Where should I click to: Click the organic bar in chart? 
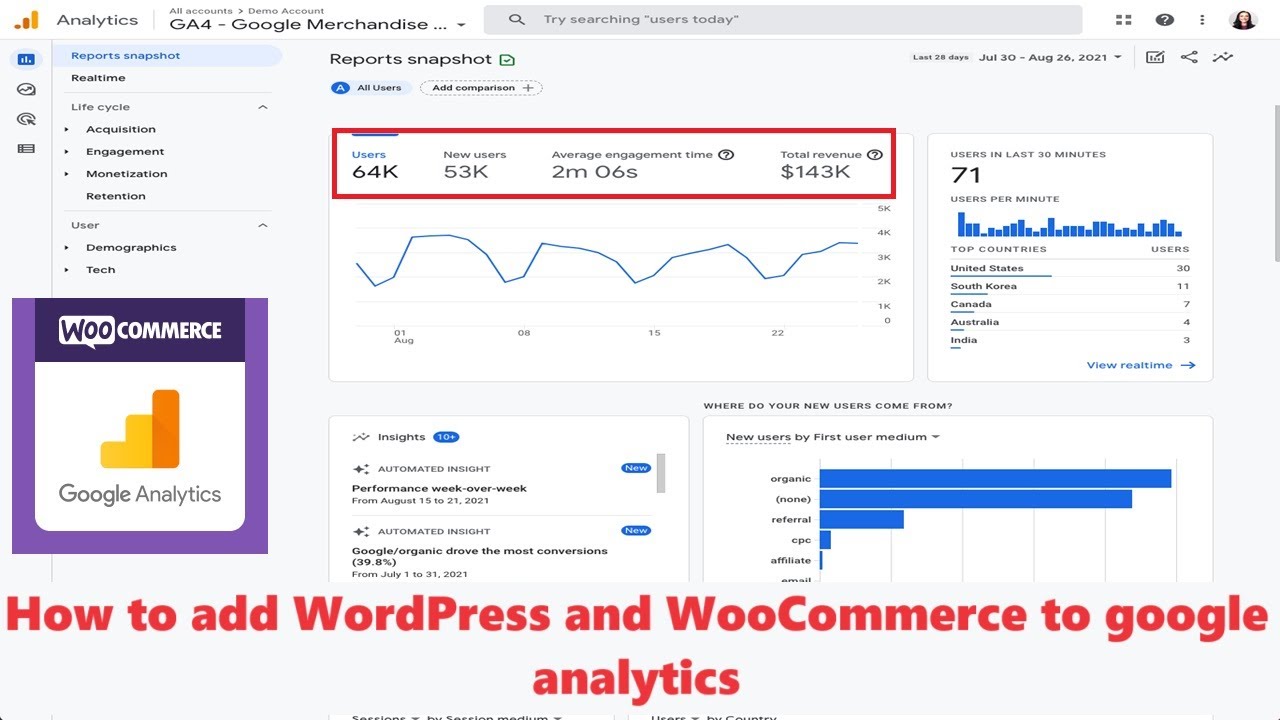tap(995, 479)
